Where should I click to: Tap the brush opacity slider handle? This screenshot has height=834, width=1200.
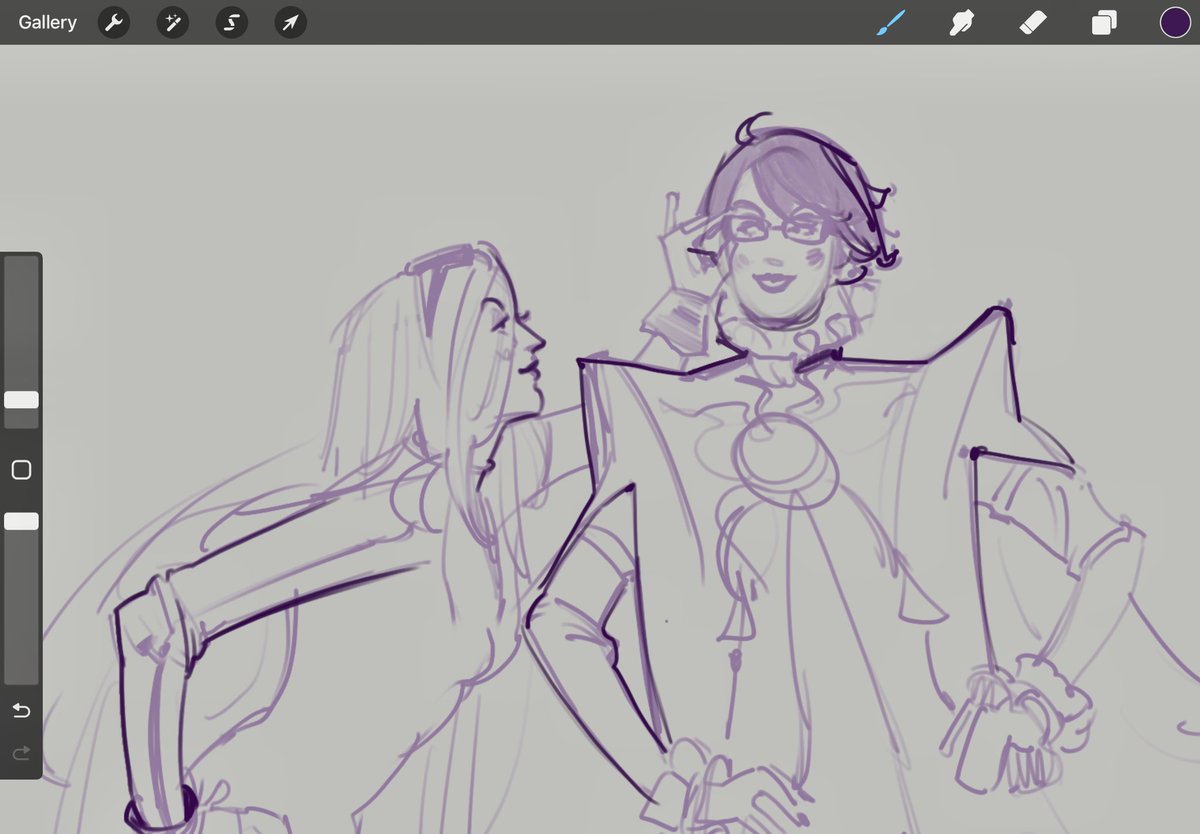(21, 521)
